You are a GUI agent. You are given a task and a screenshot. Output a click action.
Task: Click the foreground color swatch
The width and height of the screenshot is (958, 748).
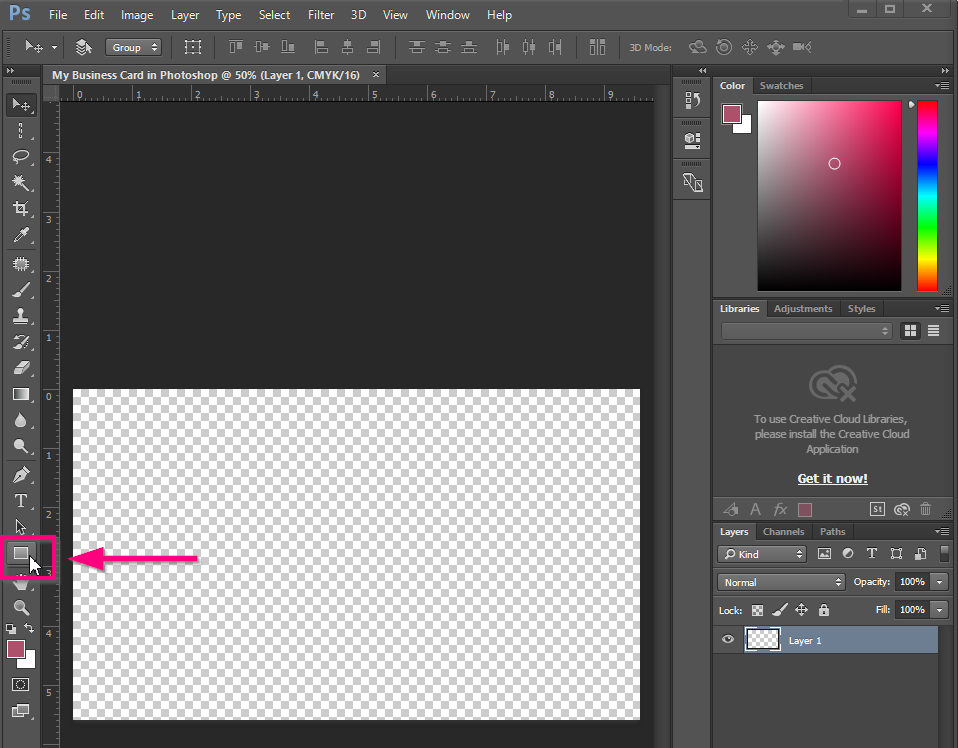point(16,649)
